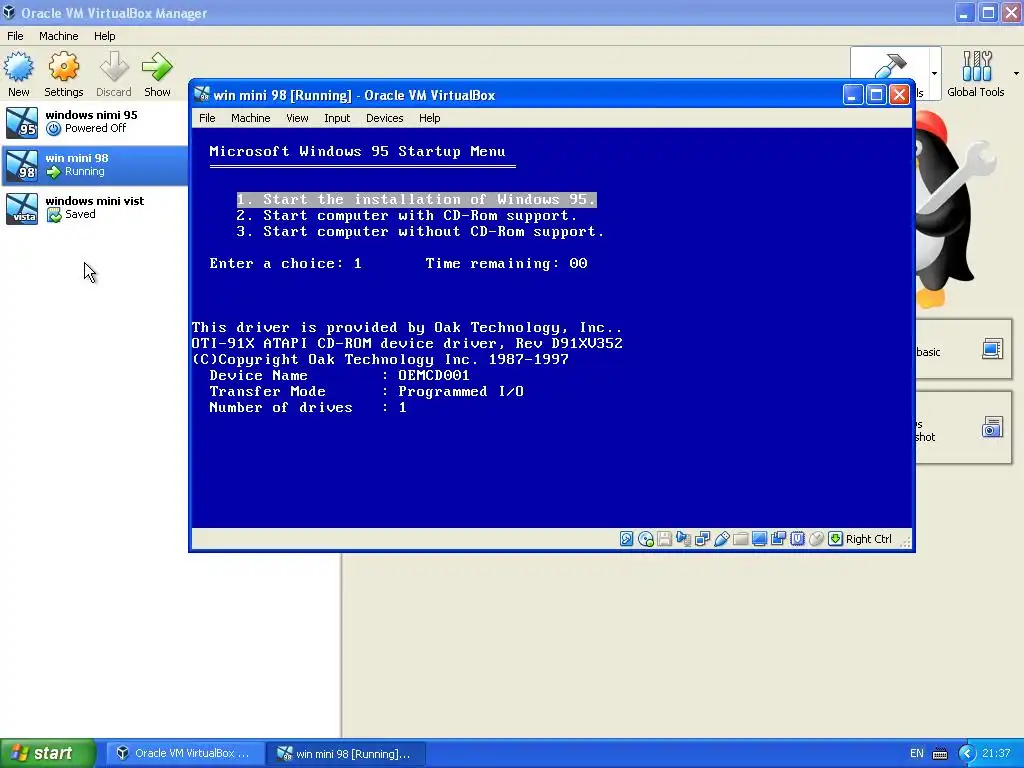Maximize the win mini 98 VM window
The width and height of the screenshot is (1024, 768).
[876, 95]
